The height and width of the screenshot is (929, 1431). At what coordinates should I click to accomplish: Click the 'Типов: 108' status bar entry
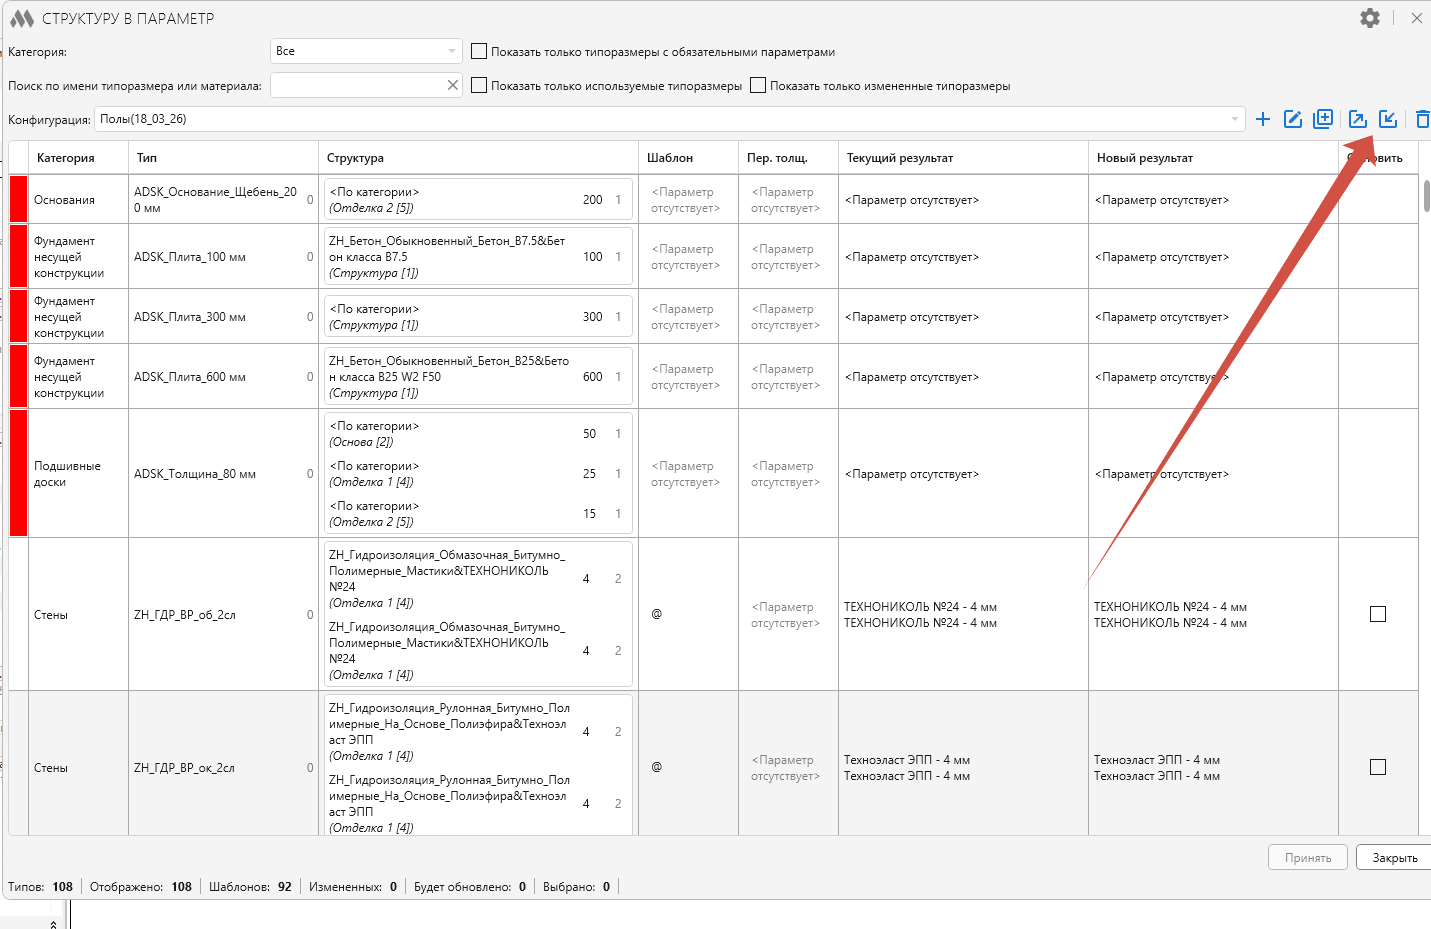point(40,886)
